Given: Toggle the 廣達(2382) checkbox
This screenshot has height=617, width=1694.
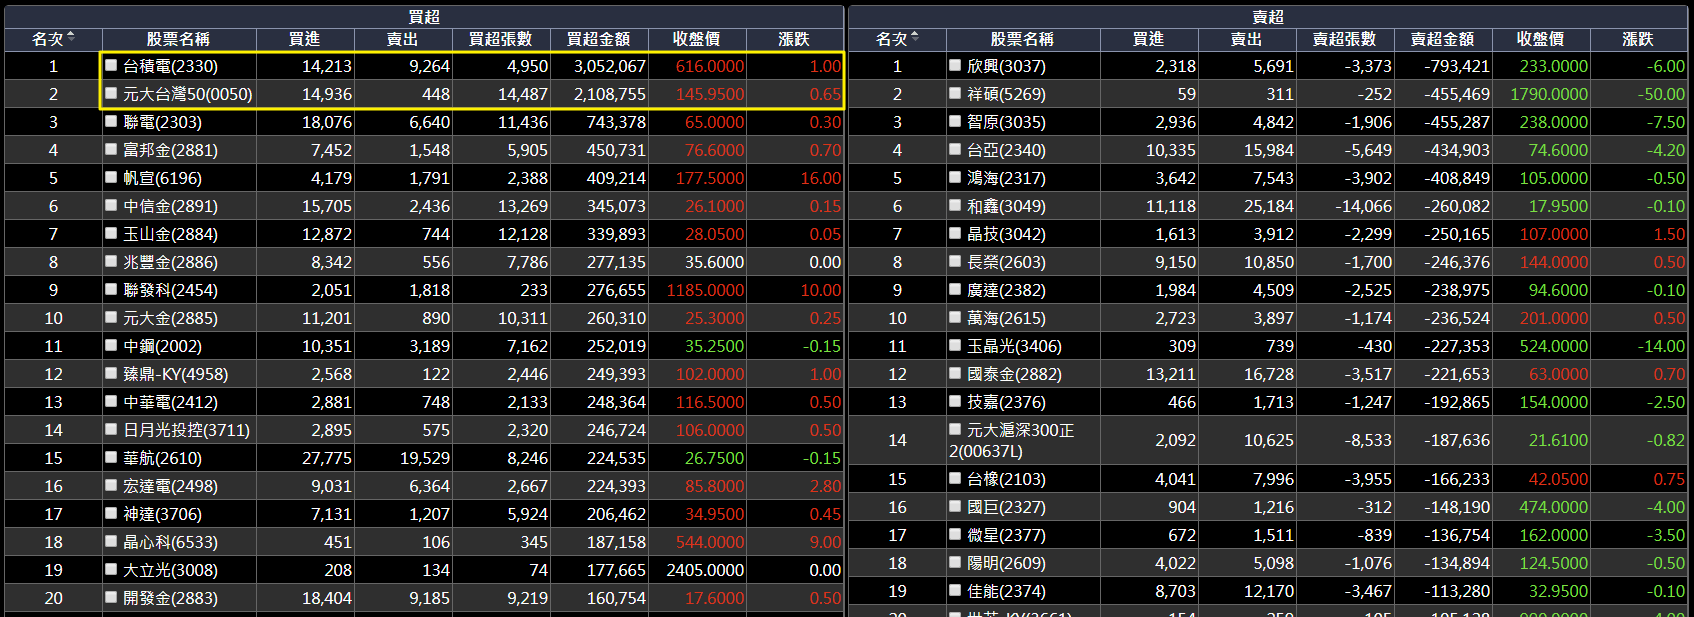Looking at the screenshot, I should [956, 289].
